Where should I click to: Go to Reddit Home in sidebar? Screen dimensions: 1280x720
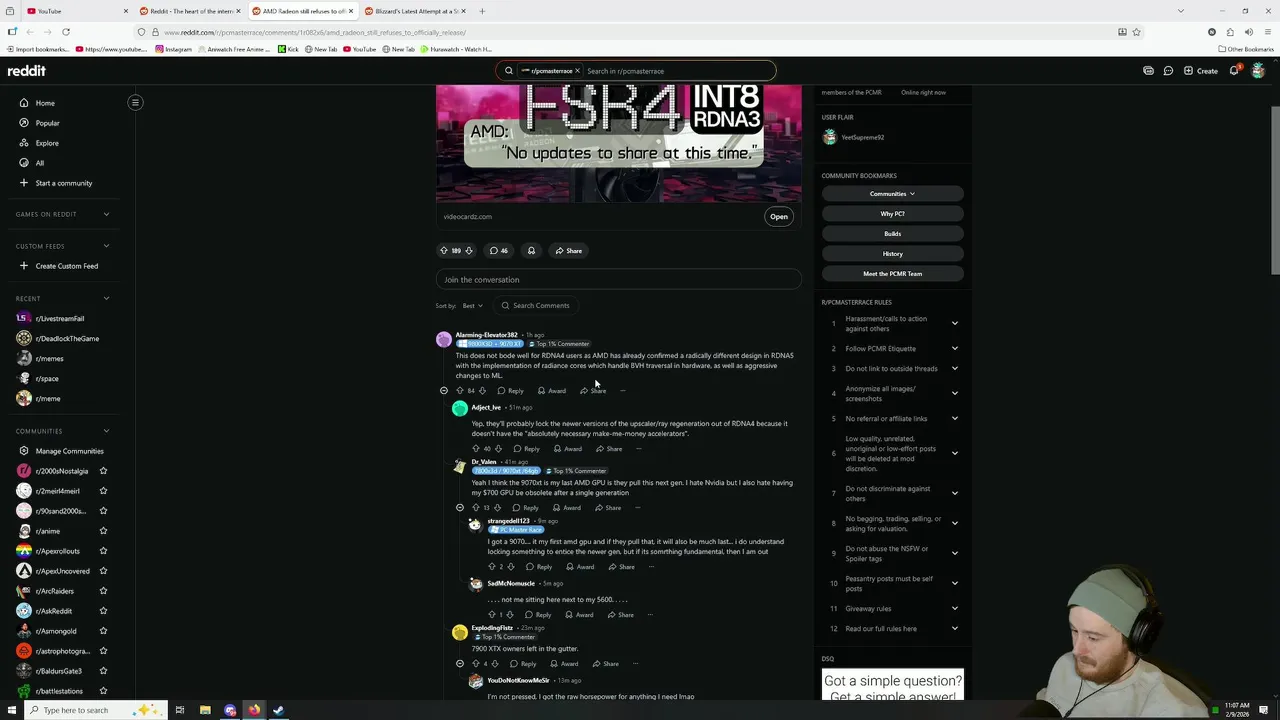coord(45,103)
